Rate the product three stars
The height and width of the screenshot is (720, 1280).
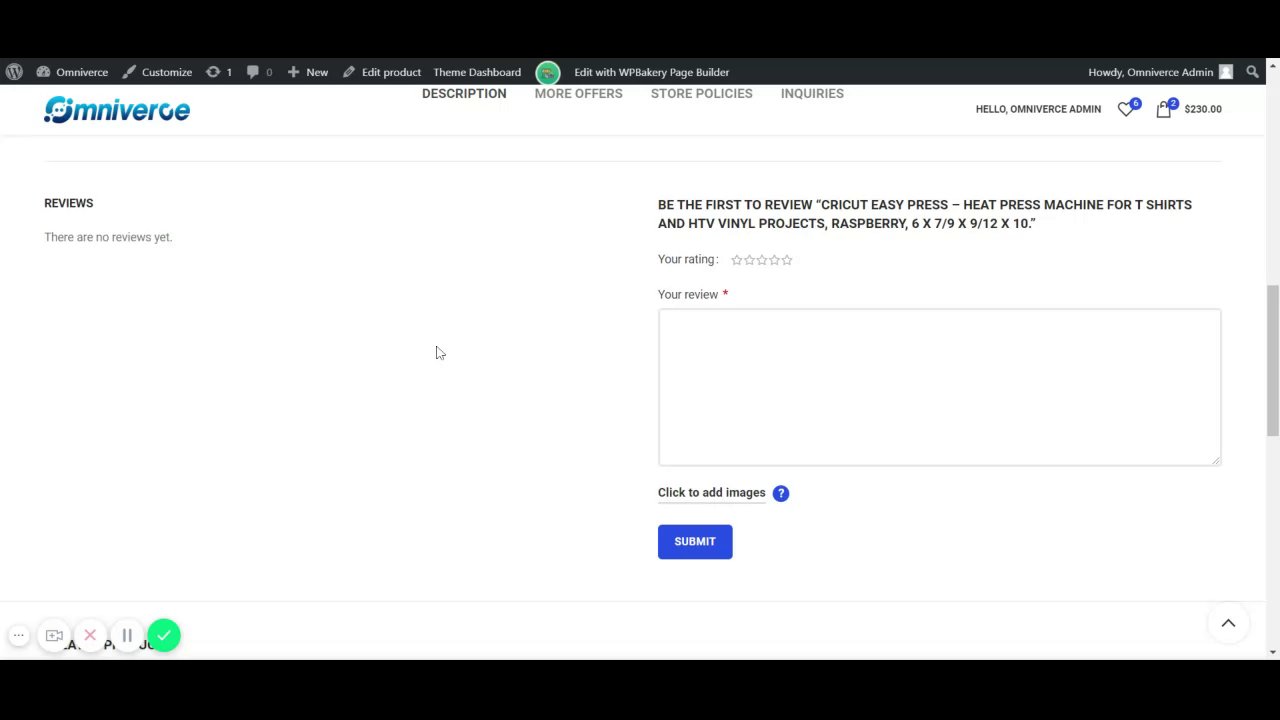click(762, 260)
